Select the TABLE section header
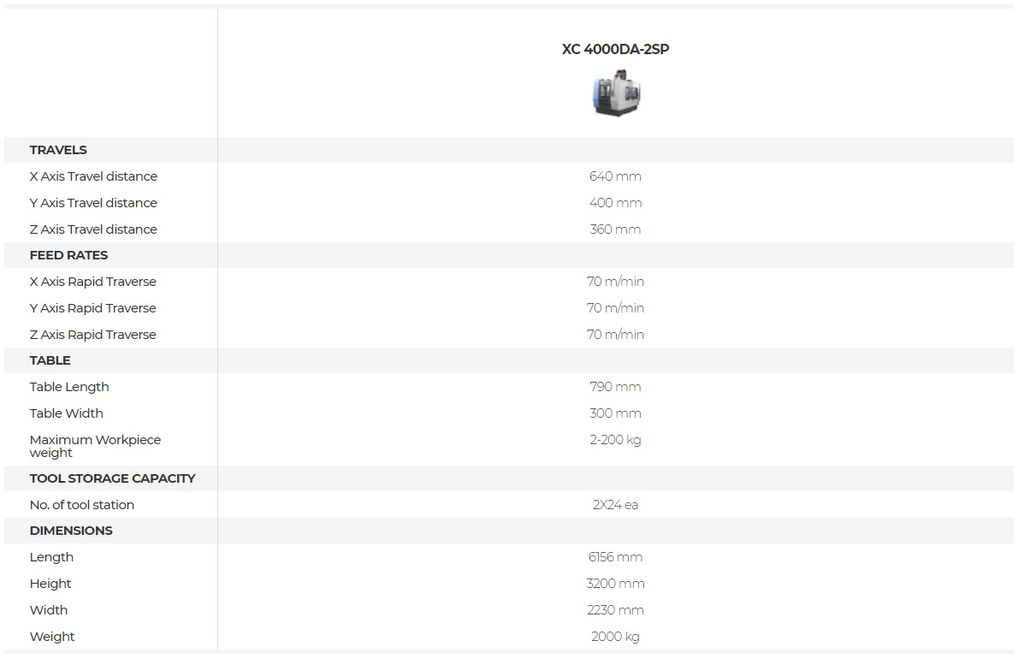 click(50, 360)
